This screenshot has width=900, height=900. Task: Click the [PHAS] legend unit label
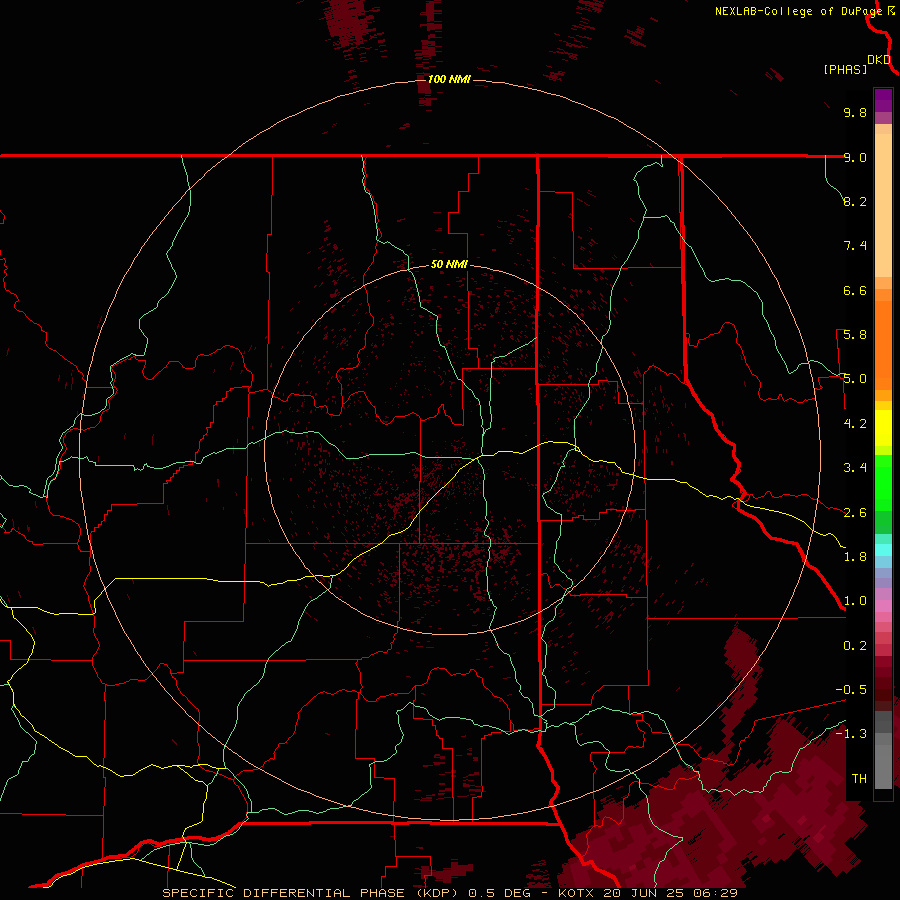pos(845,69)
